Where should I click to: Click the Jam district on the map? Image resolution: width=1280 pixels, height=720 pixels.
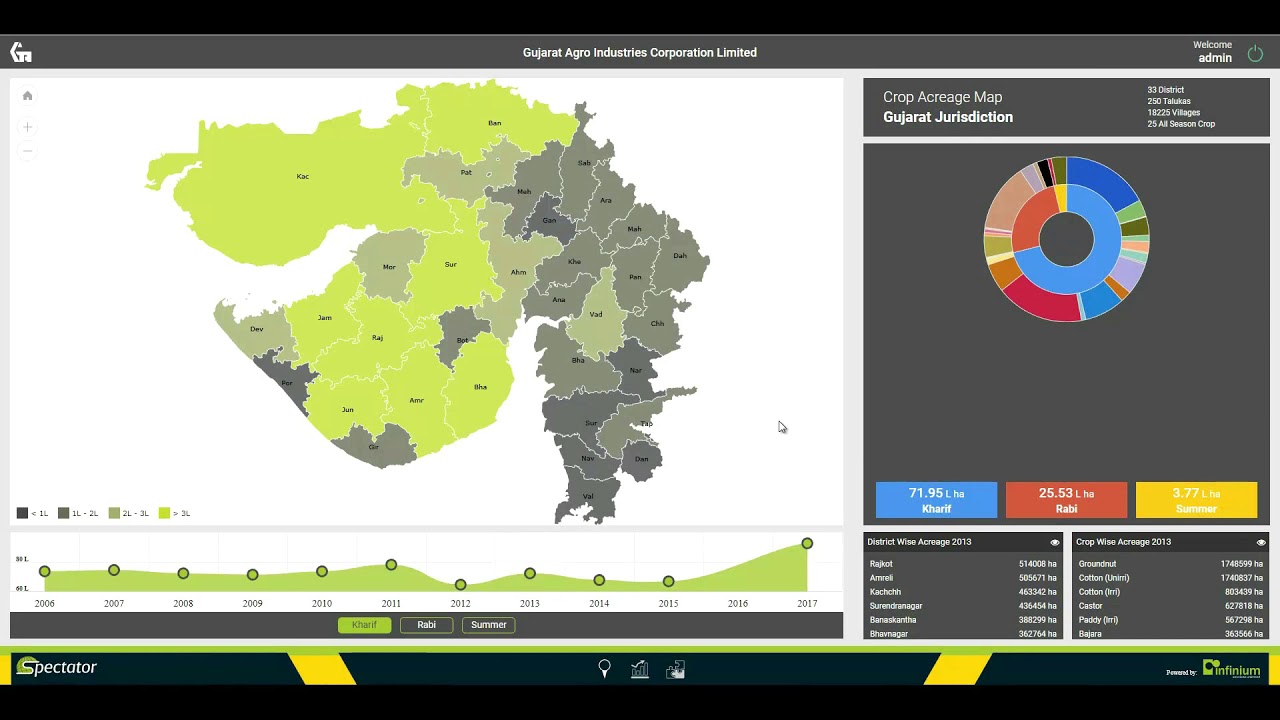click(324, 317)
